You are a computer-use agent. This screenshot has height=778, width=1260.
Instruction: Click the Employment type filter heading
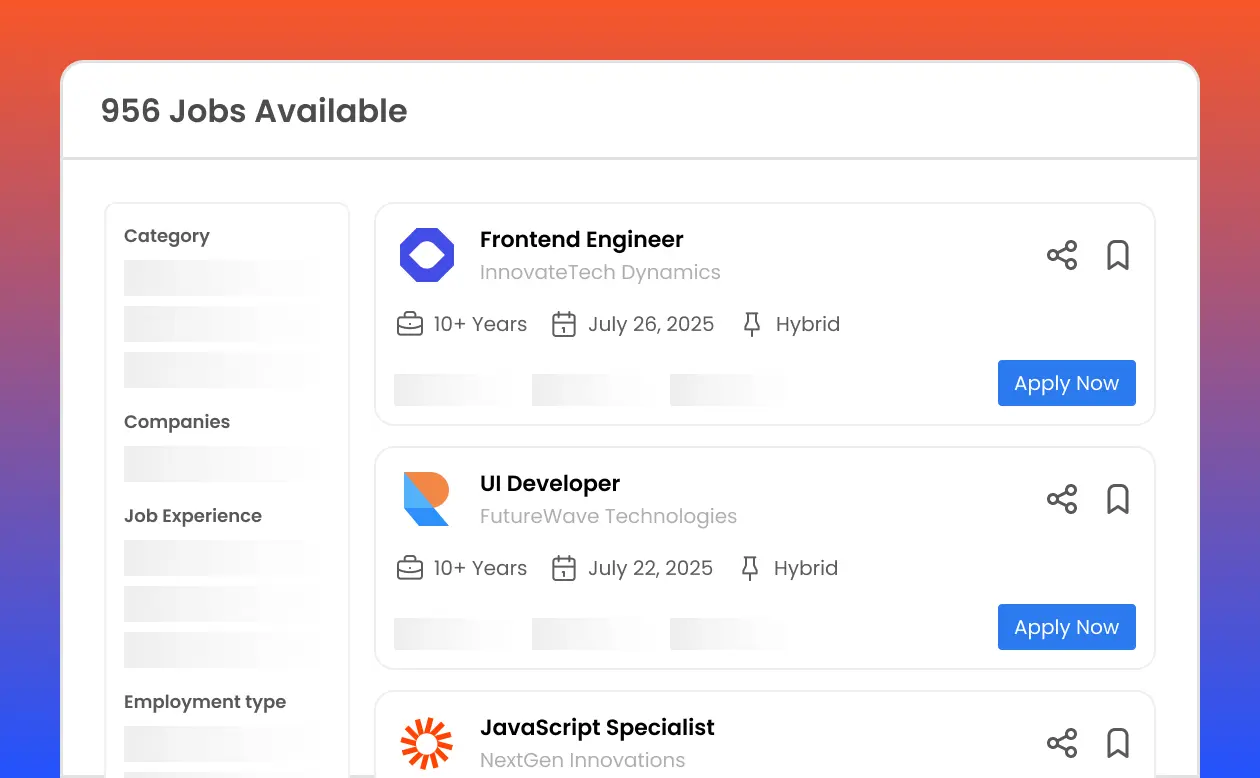click(205, 702)
